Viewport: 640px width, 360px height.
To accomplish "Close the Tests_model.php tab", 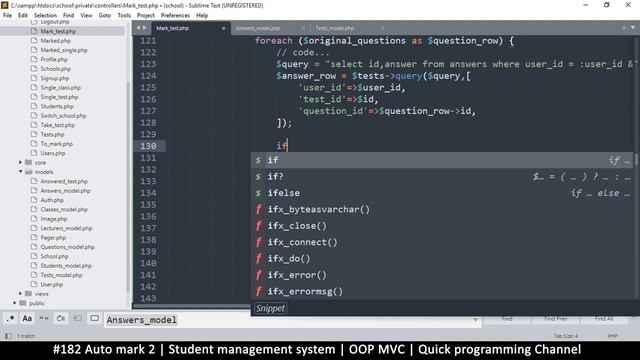I will [x=382, y=28].
